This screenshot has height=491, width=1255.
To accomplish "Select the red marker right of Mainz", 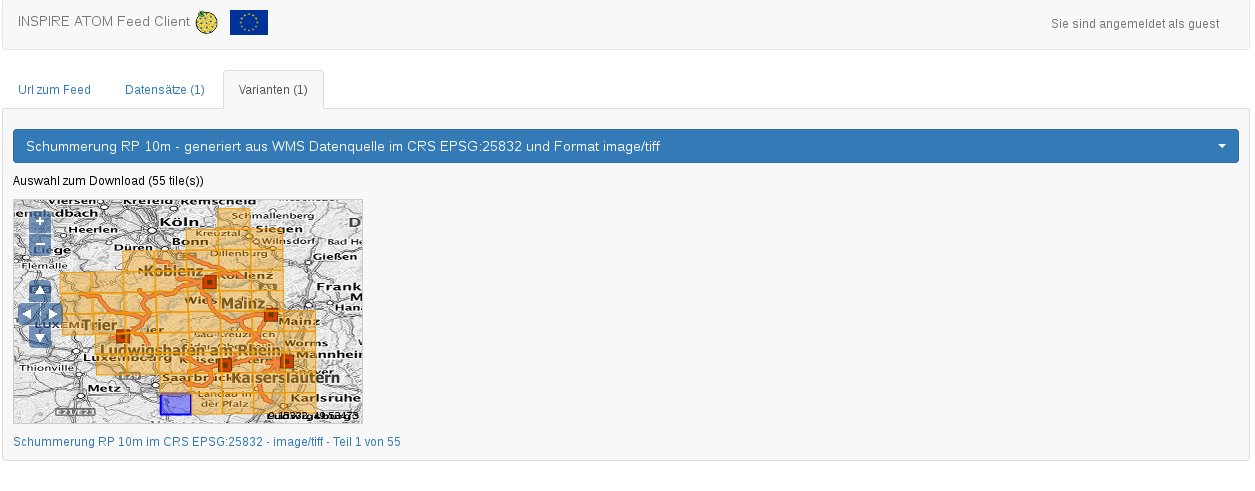I will tap(271, 315).
